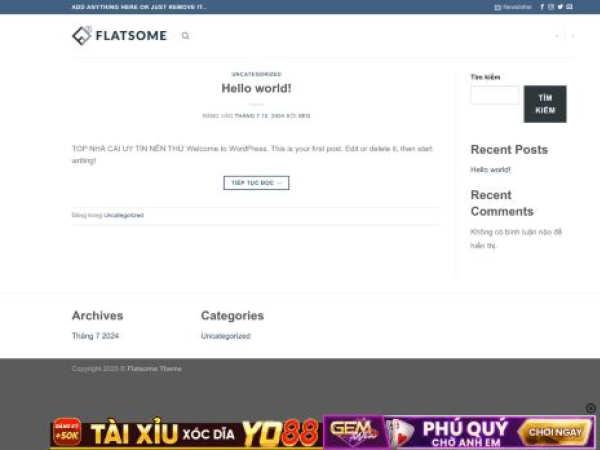Screen dimensions: 600x450
Task: Click the Uncategorized link in post footer
Action: [x=124, y=215]
